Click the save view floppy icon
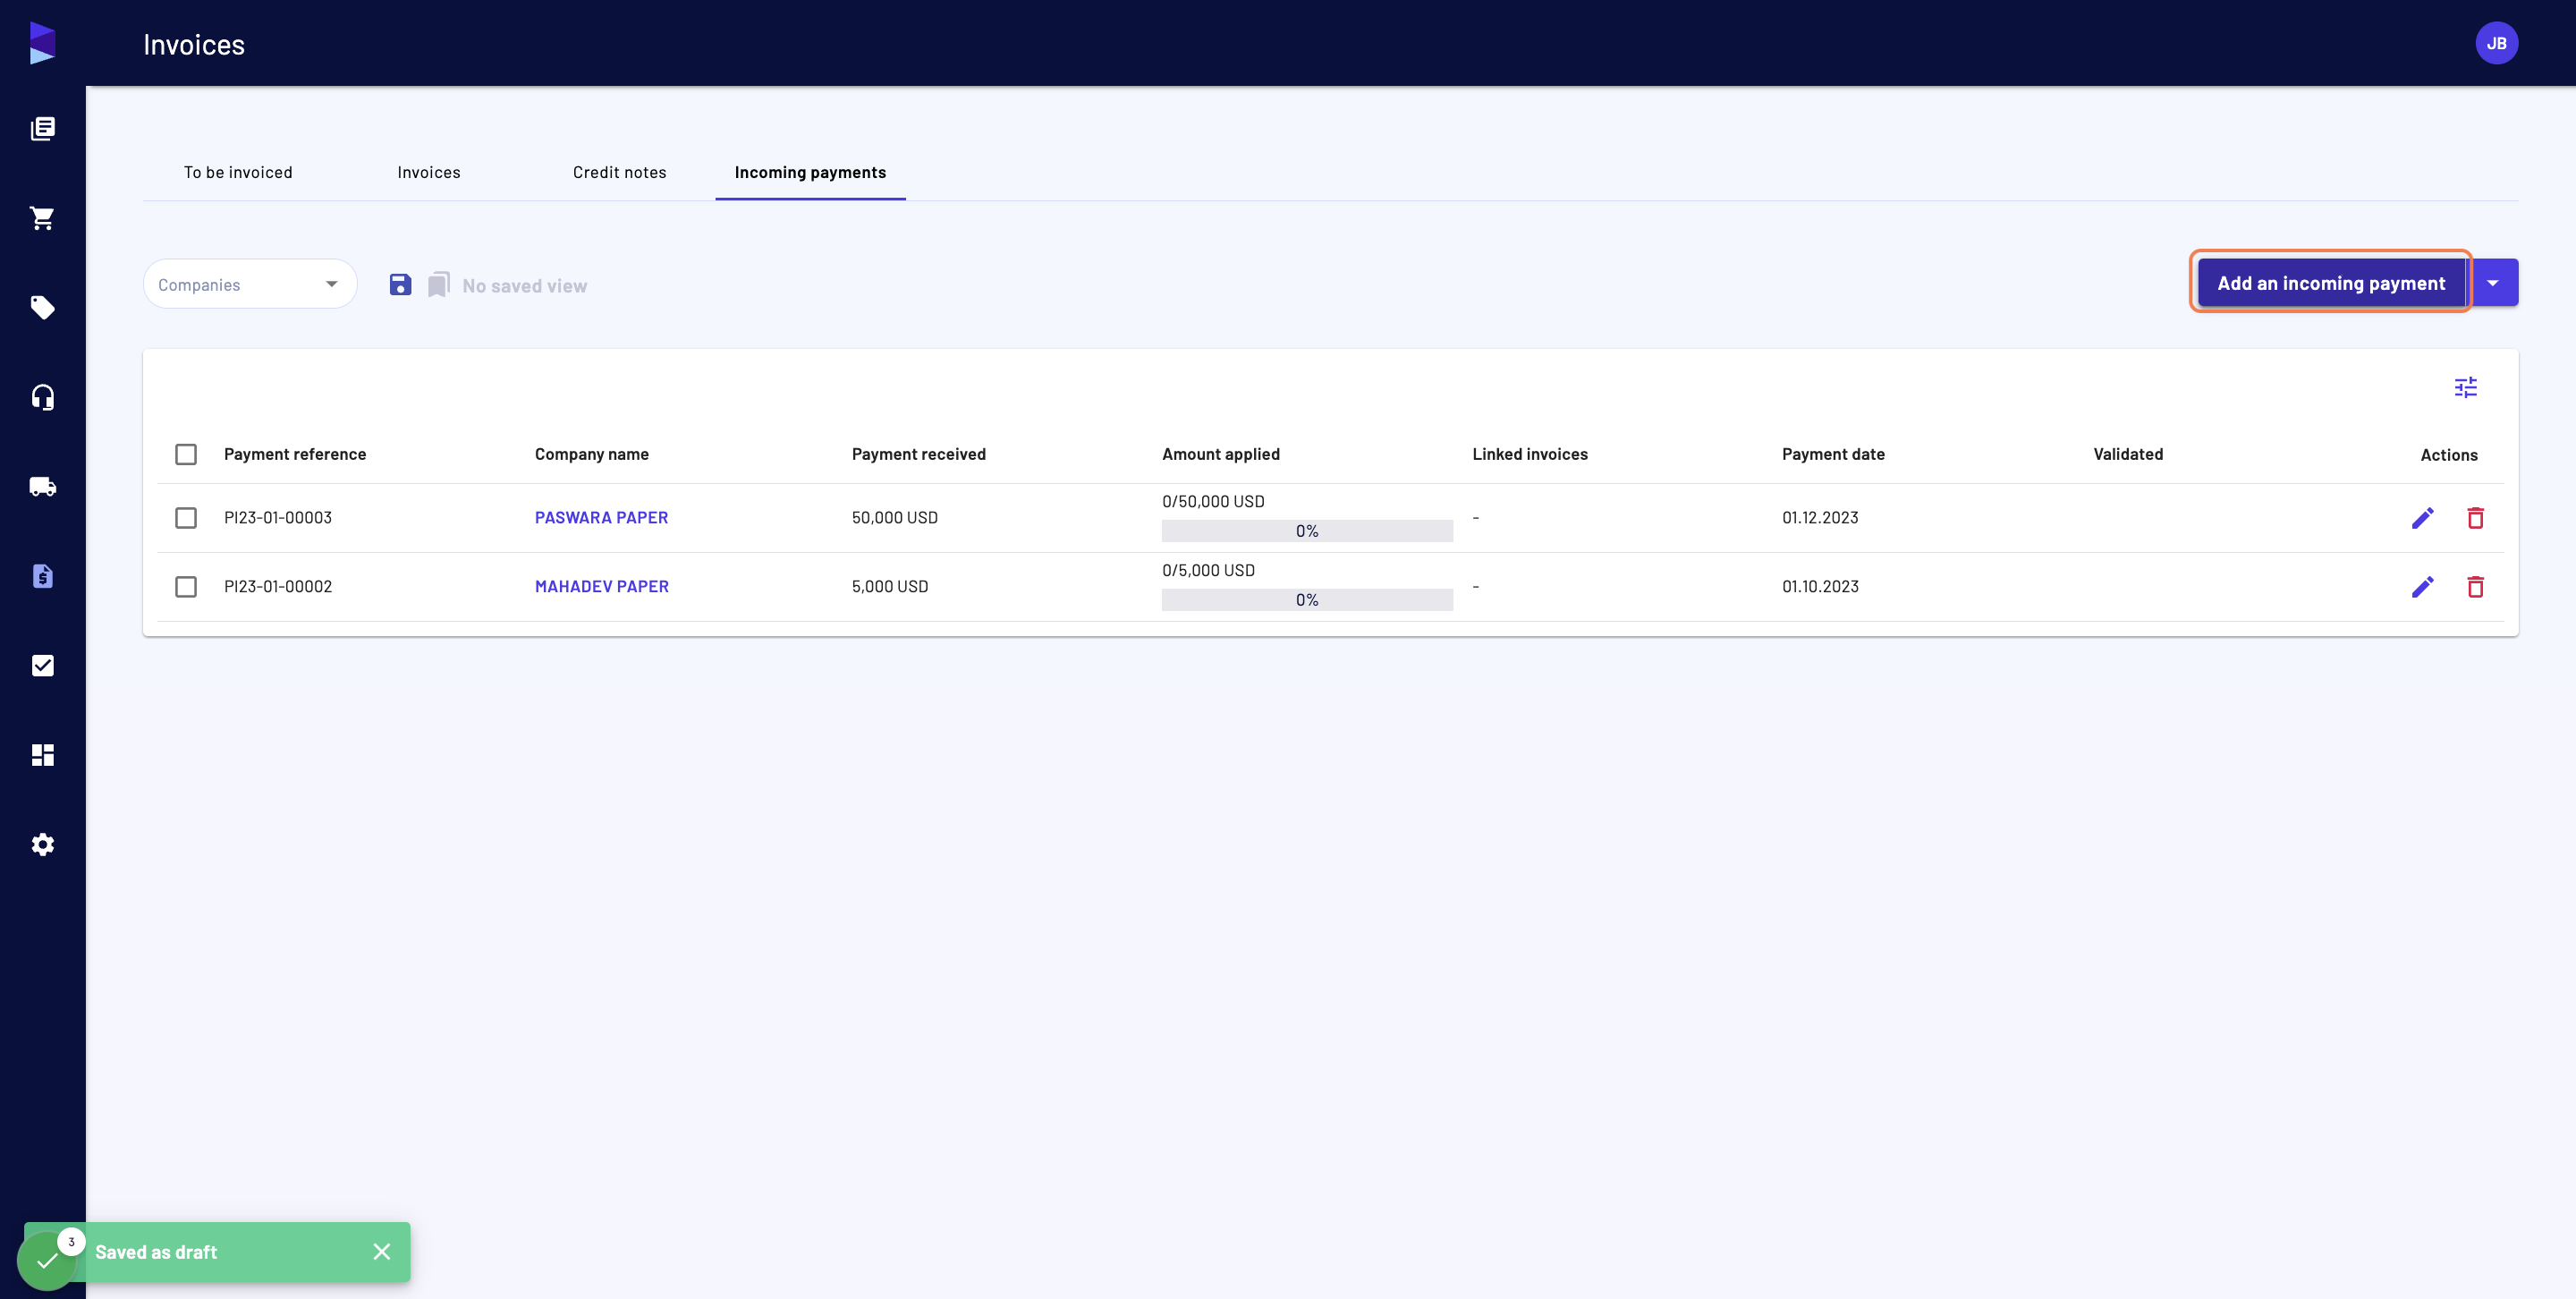Viewport: 2576px width, 1299px height. click(400, 285)
